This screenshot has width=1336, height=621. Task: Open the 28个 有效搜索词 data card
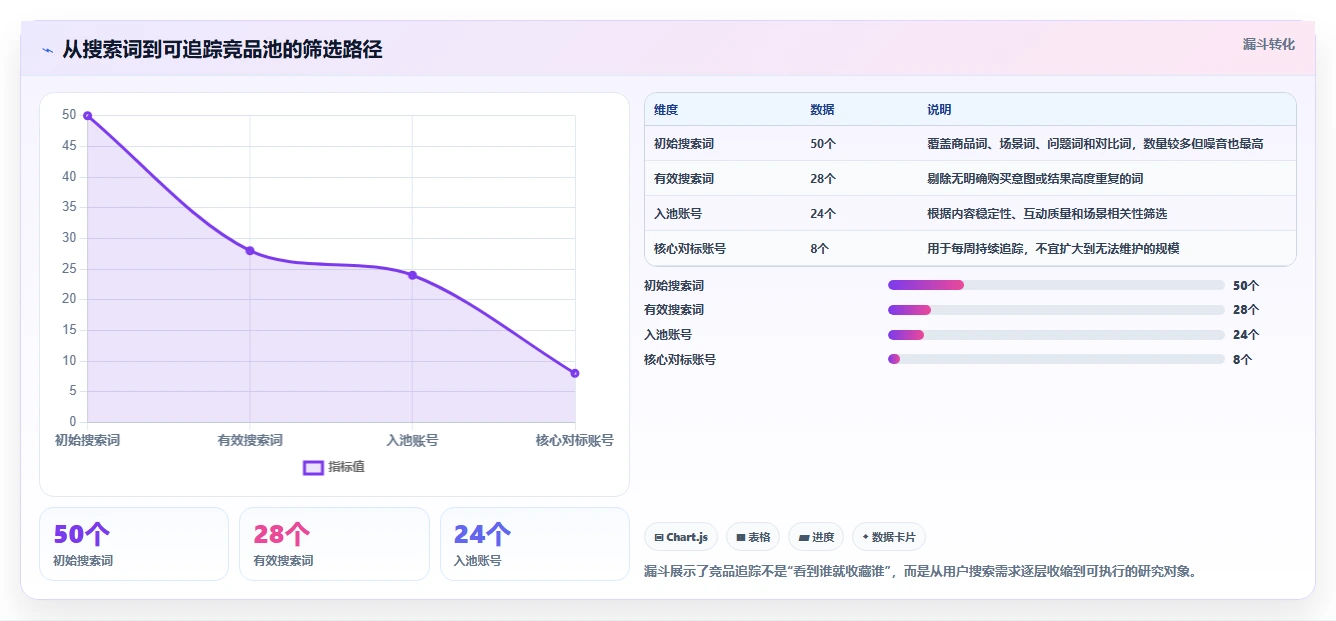(x=334, y=544)
